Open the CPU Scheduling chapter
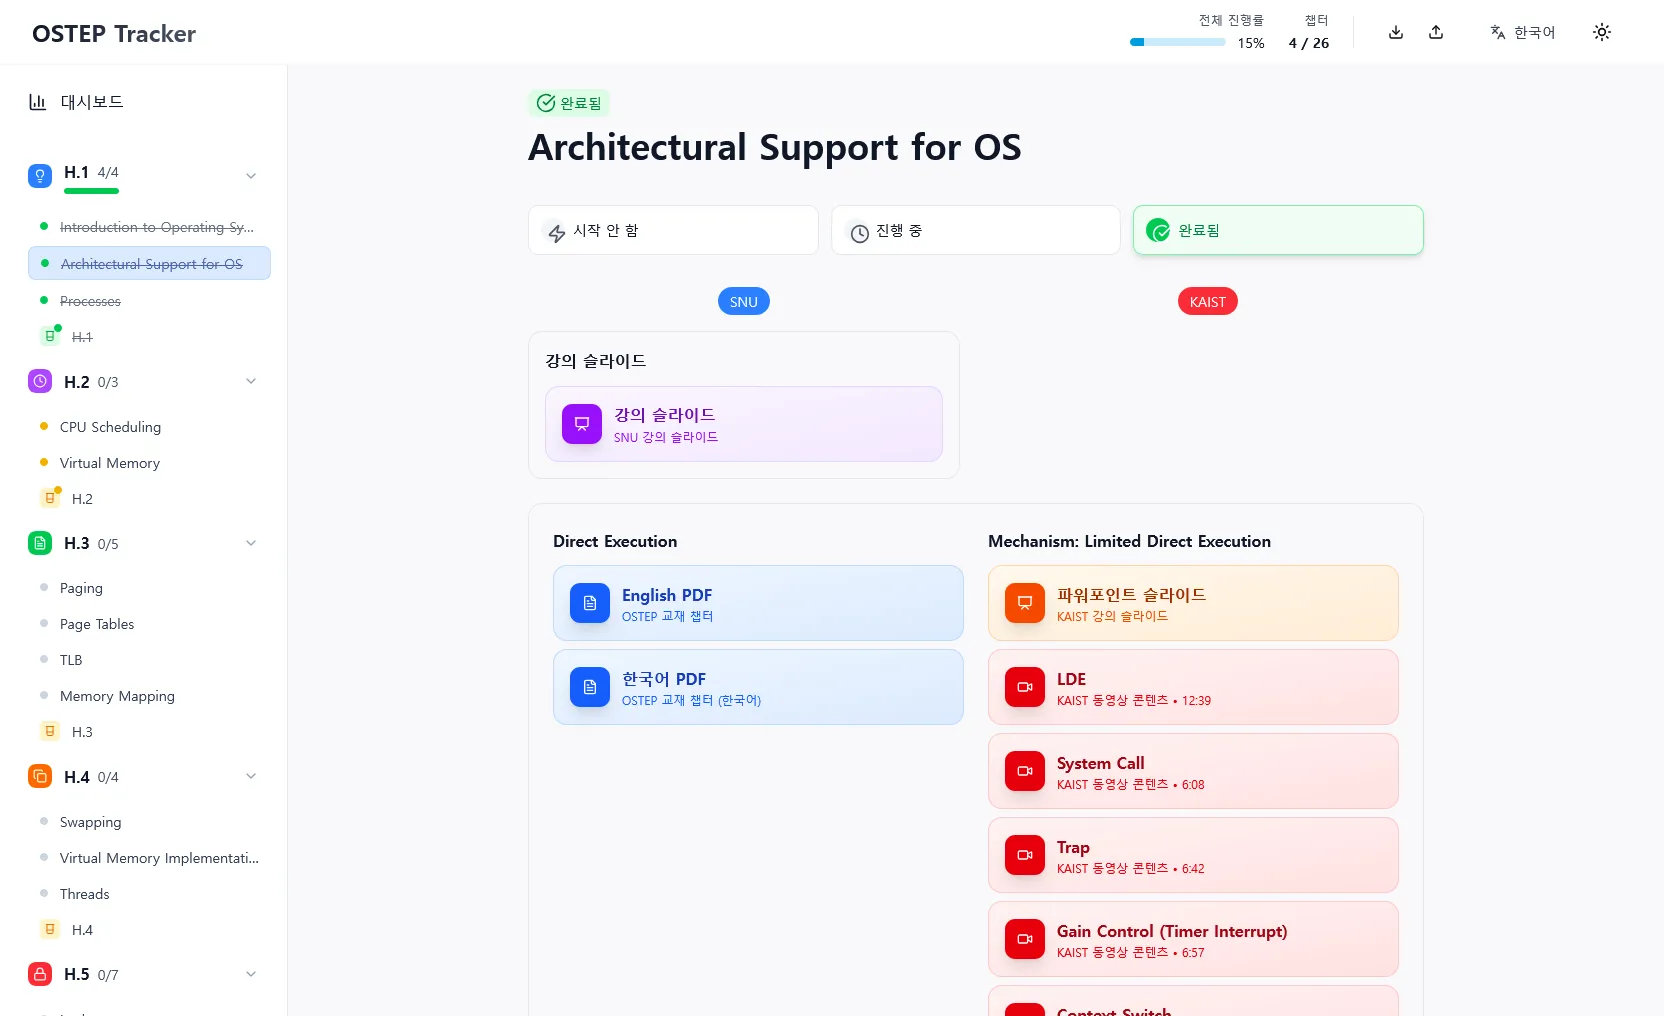The height and width of the screenshot is (1016, 1664). click(149, 427)
